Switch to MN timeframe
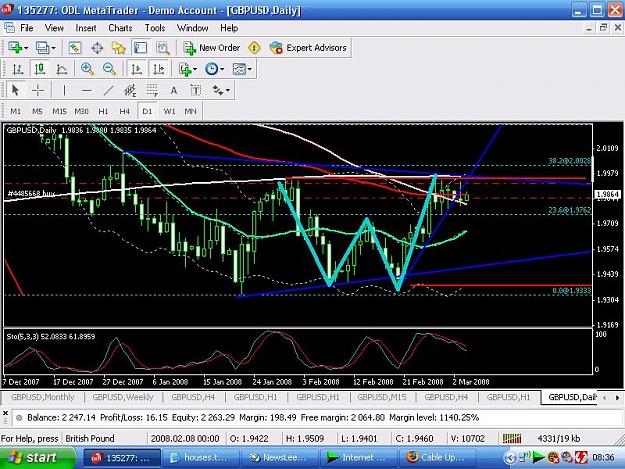The width and height of the screenshot is (625, 469). click(x=191, y=111)
